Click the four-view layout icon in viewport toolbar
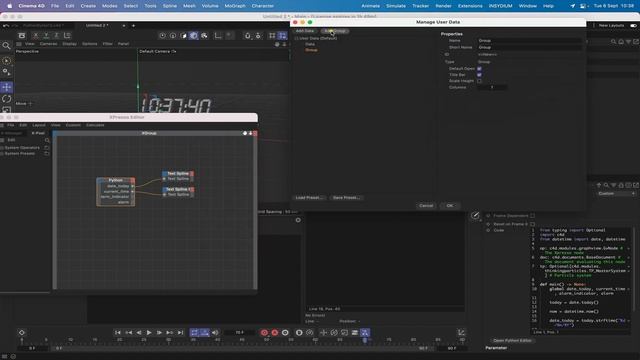Screen dimensions: 640x360 (272, 36)
